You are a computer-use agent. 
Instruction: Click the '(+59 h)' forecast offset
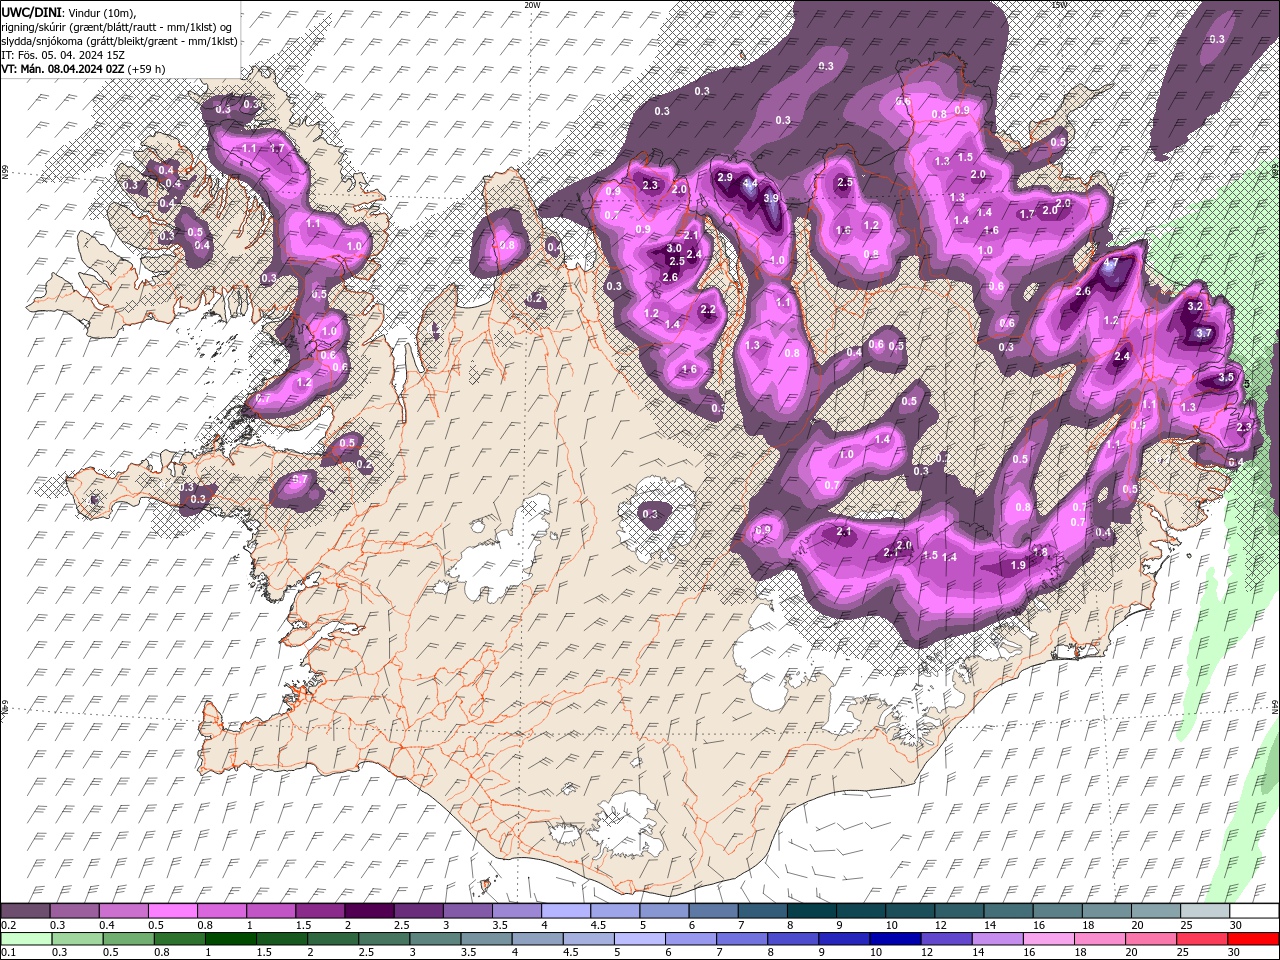[146, 69]
